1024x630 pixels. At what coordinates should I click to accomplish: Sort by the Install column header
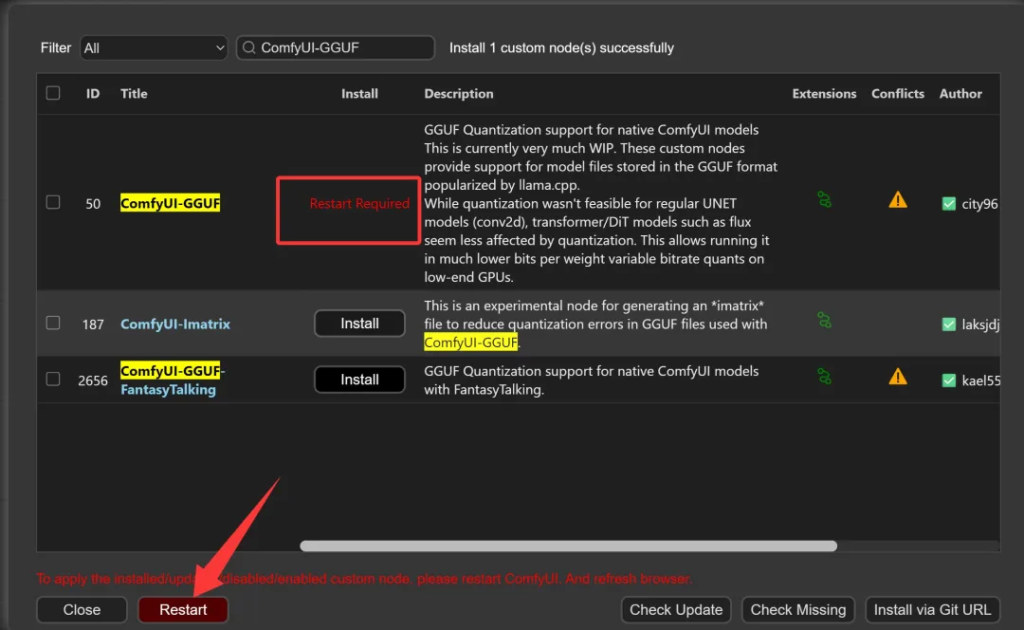tap(359, 94)
